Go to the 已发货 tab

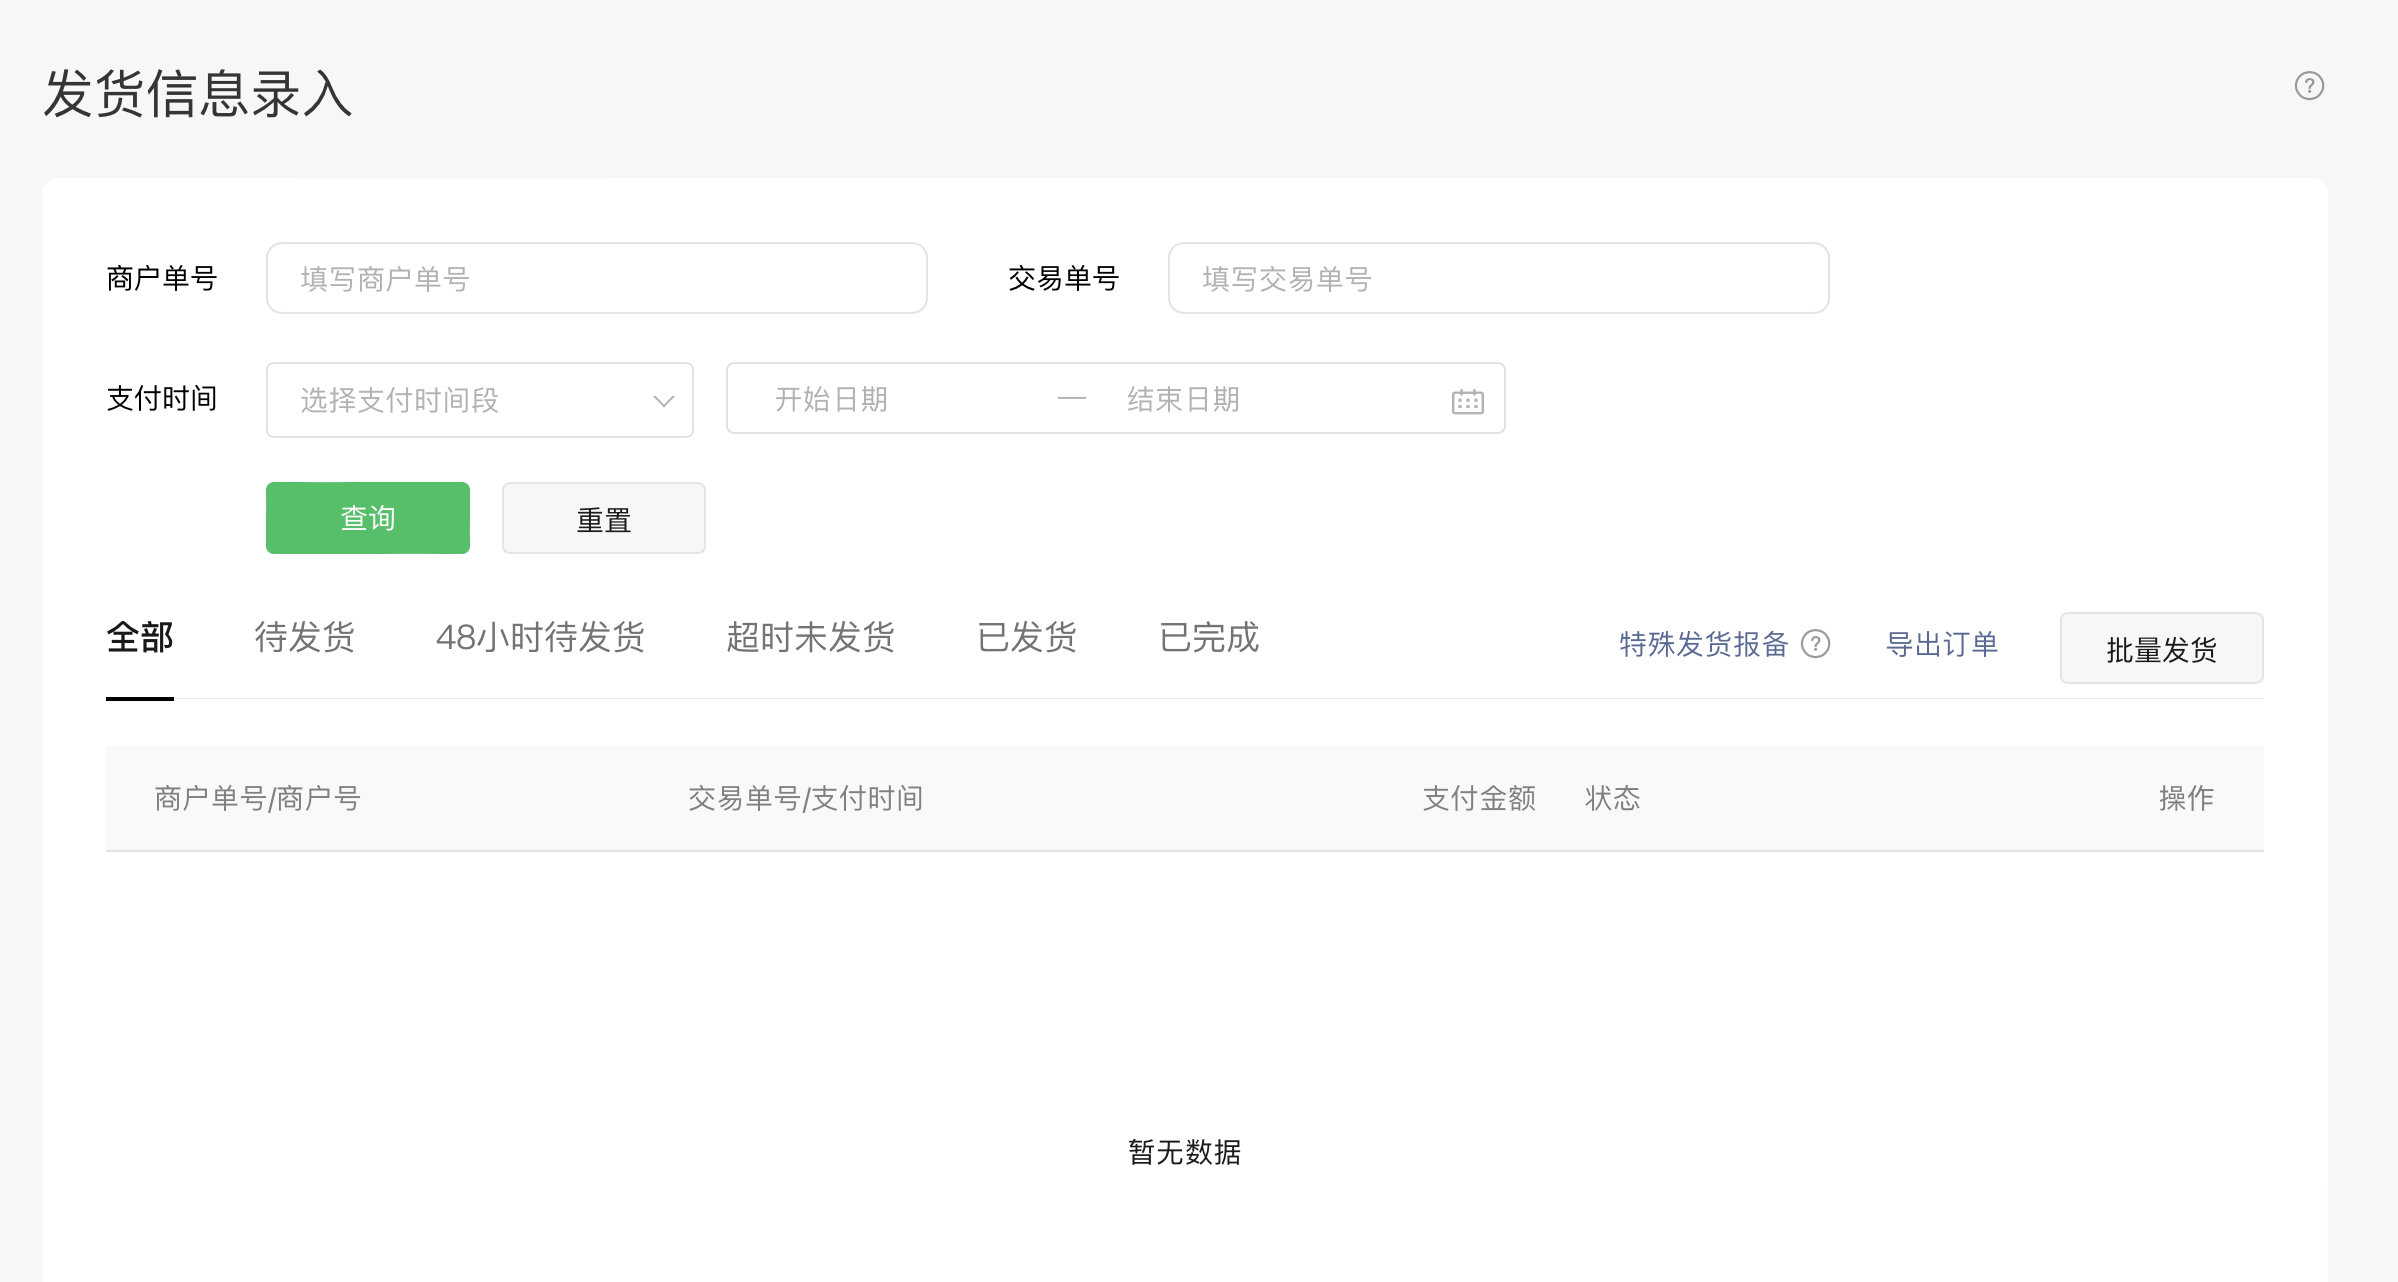(1027, 638)
